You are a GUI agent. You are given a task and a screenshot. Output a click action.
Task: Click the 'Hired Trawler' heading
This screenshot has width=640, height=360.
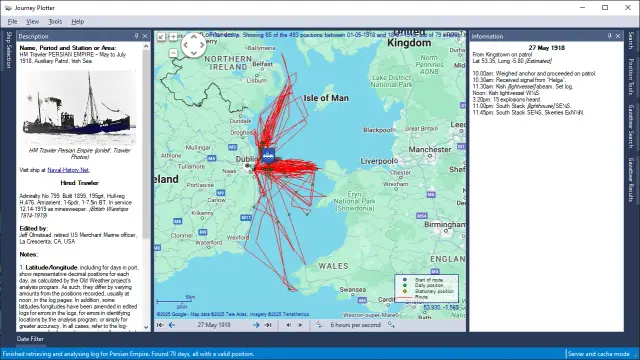tap(80, 183)
